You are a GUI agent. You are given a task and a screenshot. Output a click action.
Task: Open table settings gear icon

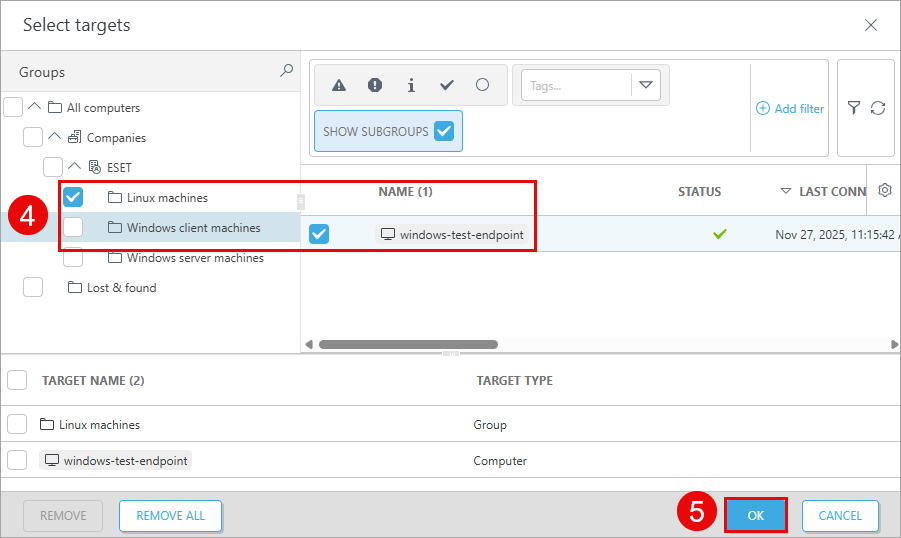[884, 191]
